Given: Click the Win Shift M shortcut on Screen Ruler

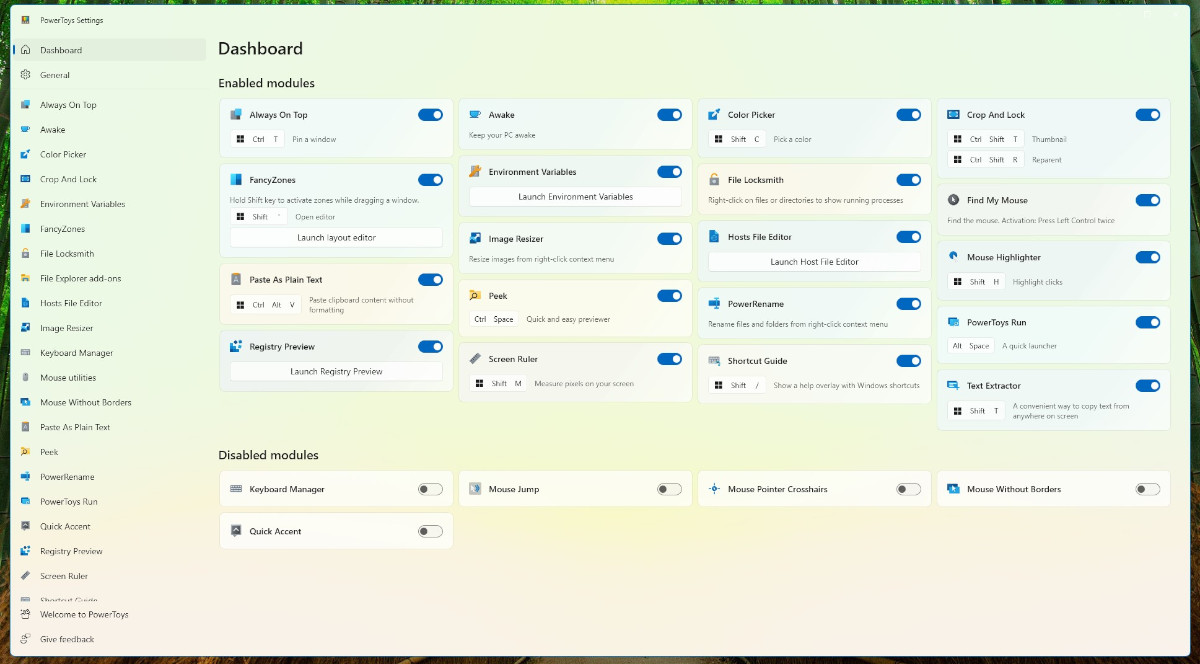Looking at the screenshot, I should [499, 384].
